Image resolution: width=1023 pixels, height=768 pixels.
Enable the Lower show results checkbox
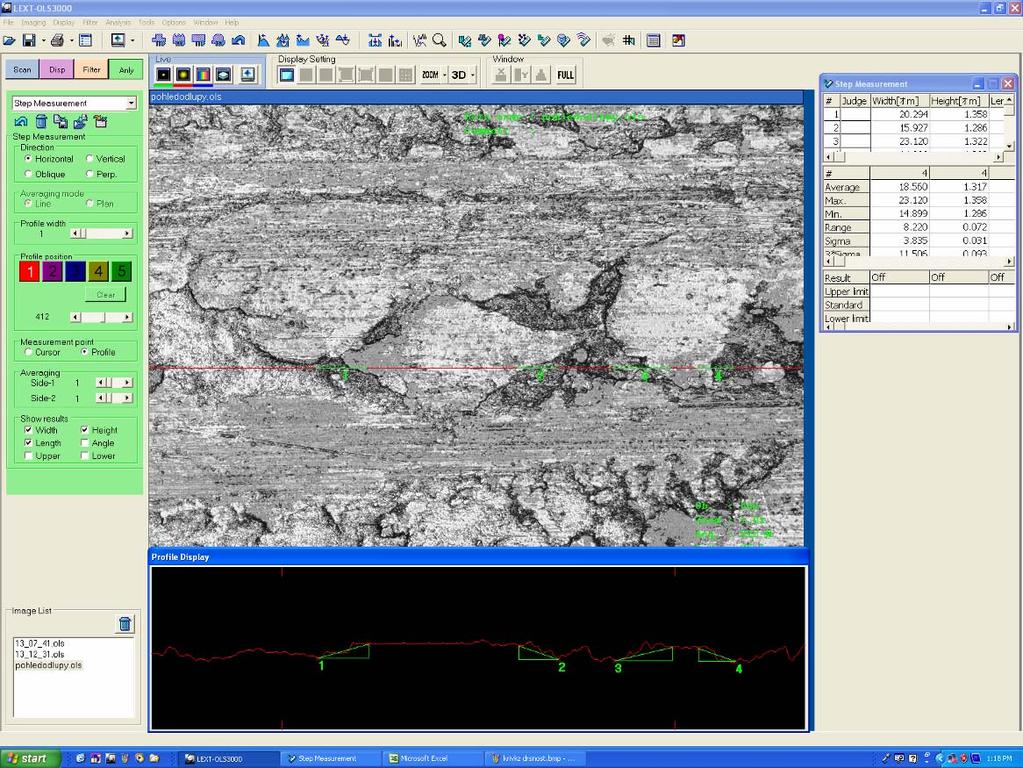(x=85, y=456)
